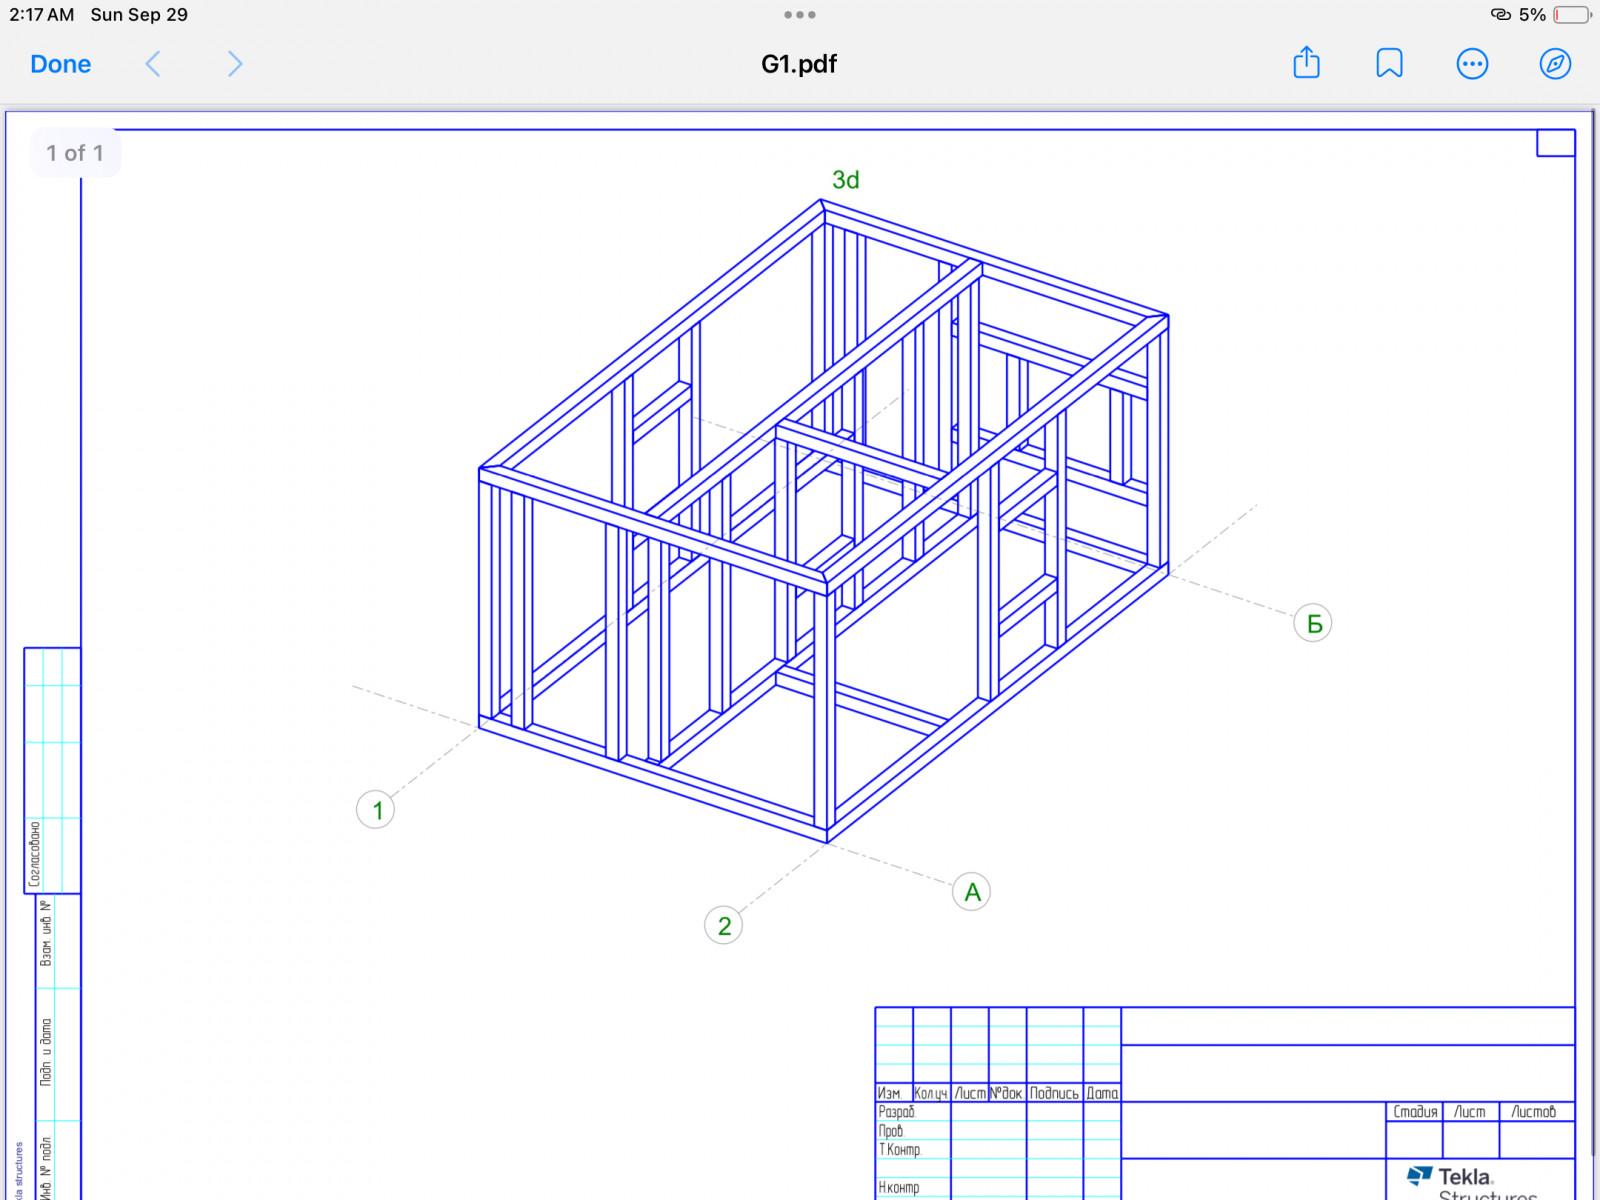Open the more options ellipsis menu
1600x1200 pixels.
pyautogui.click(x=1472, y=64)
